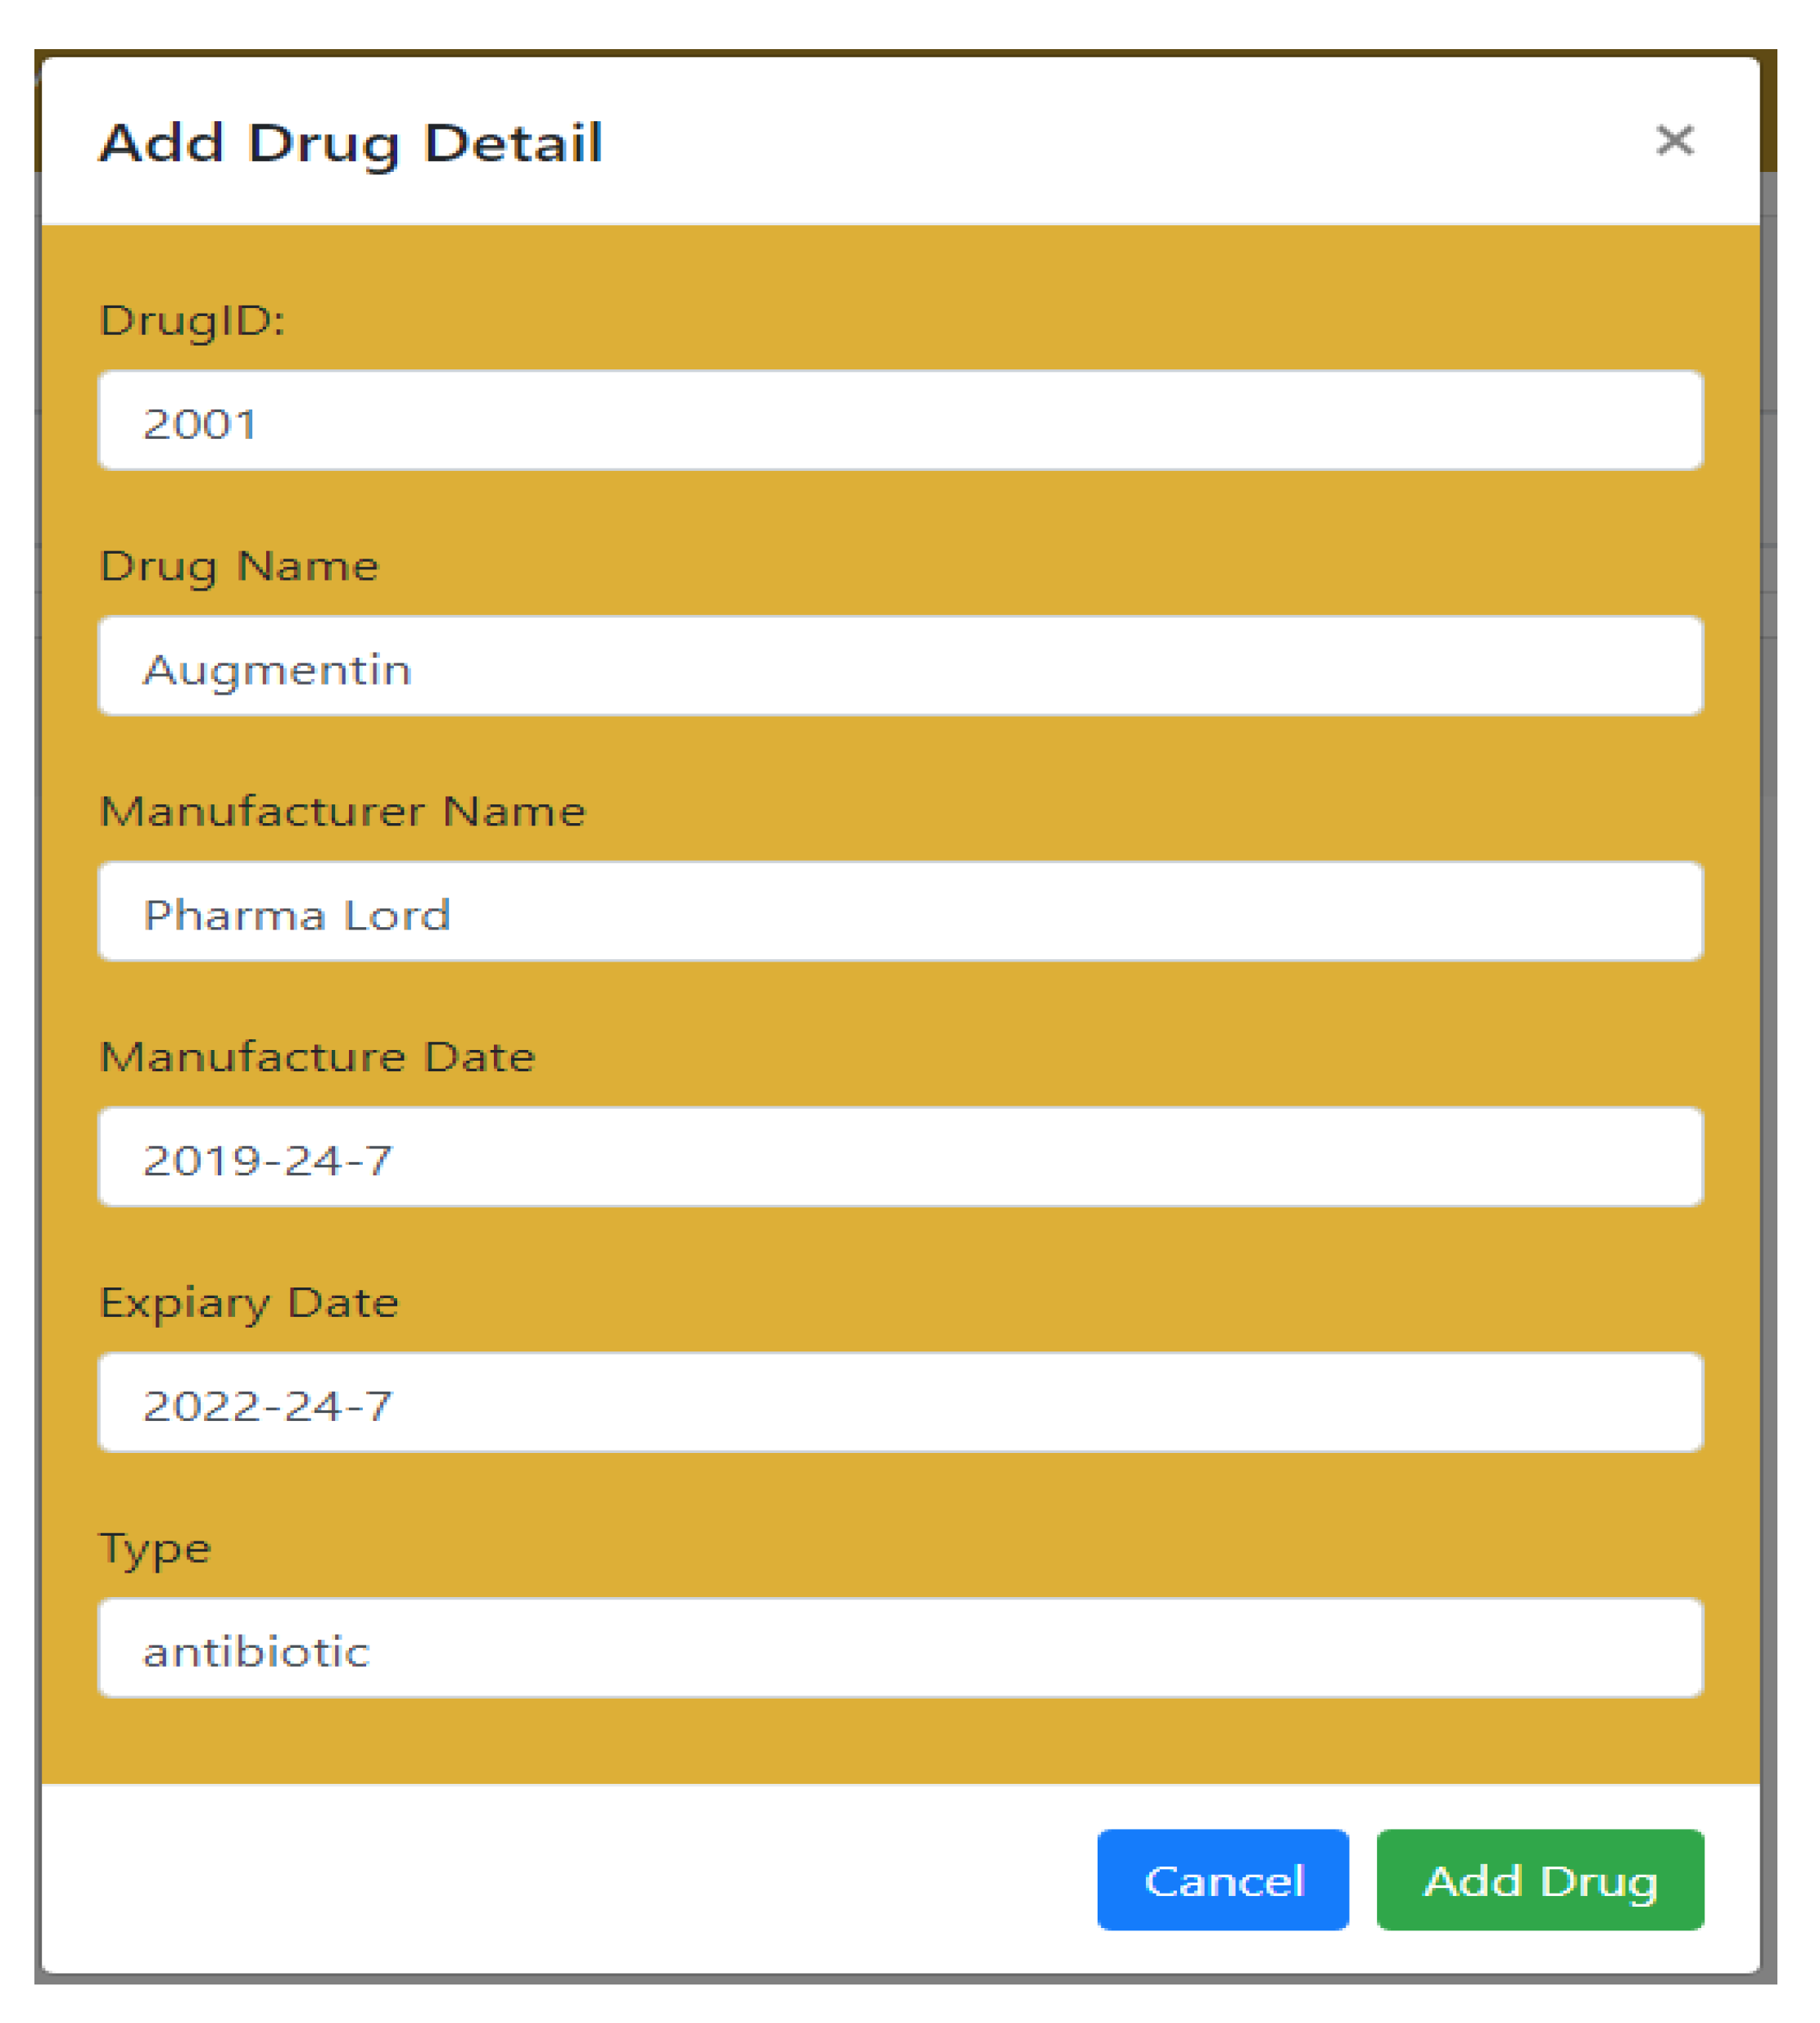Click the Type label
The width and height of the screenshot is (1820, 2023).
pyautogui.click(x=155, y=1549)
